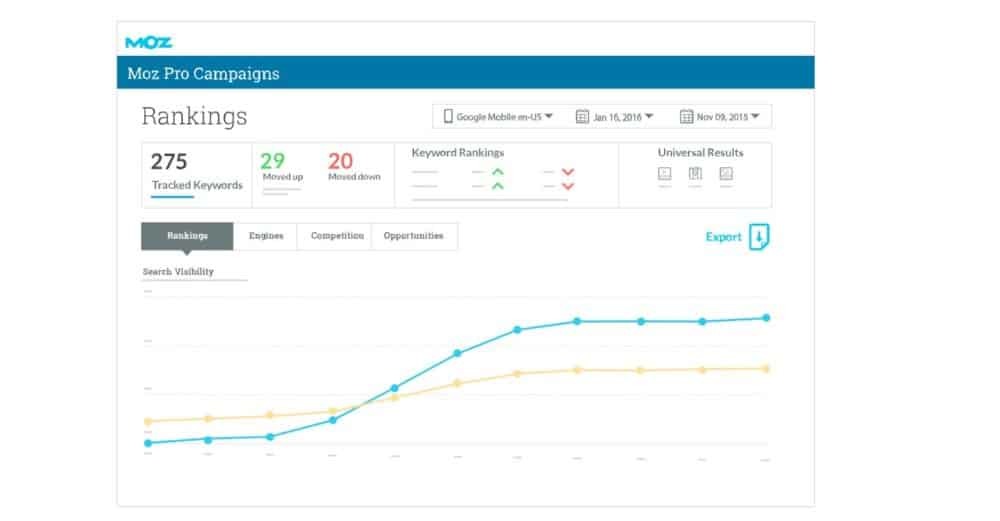
Task: Click the bottom green up arrow
Action: click(x=497, y=186)
